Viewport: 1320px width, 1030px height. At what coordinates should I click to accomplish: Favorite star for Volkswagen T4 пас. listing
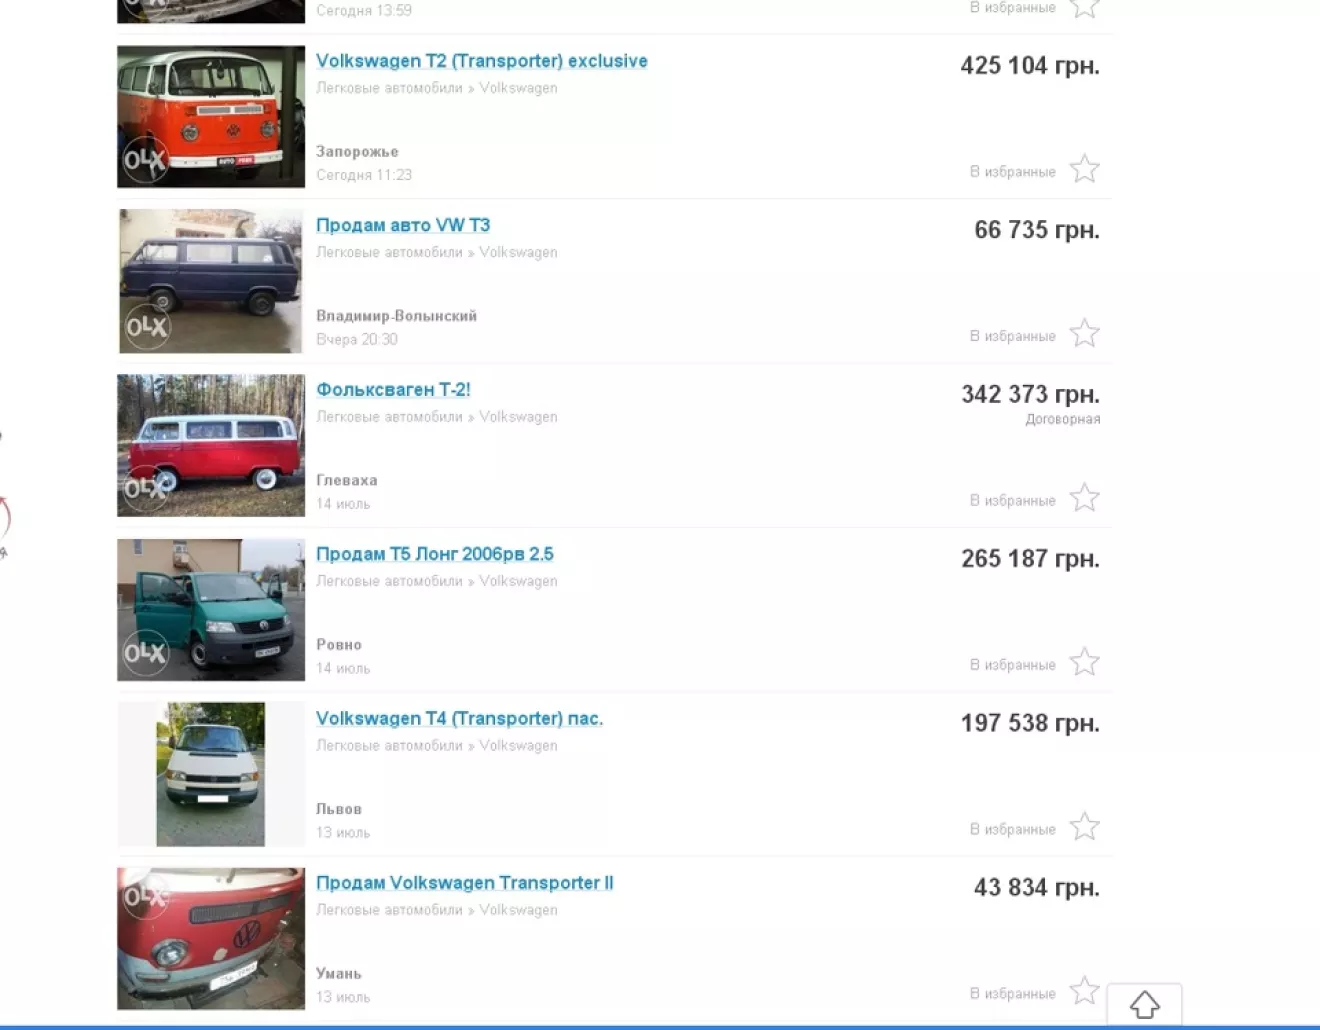click(x=1085, y=827)
